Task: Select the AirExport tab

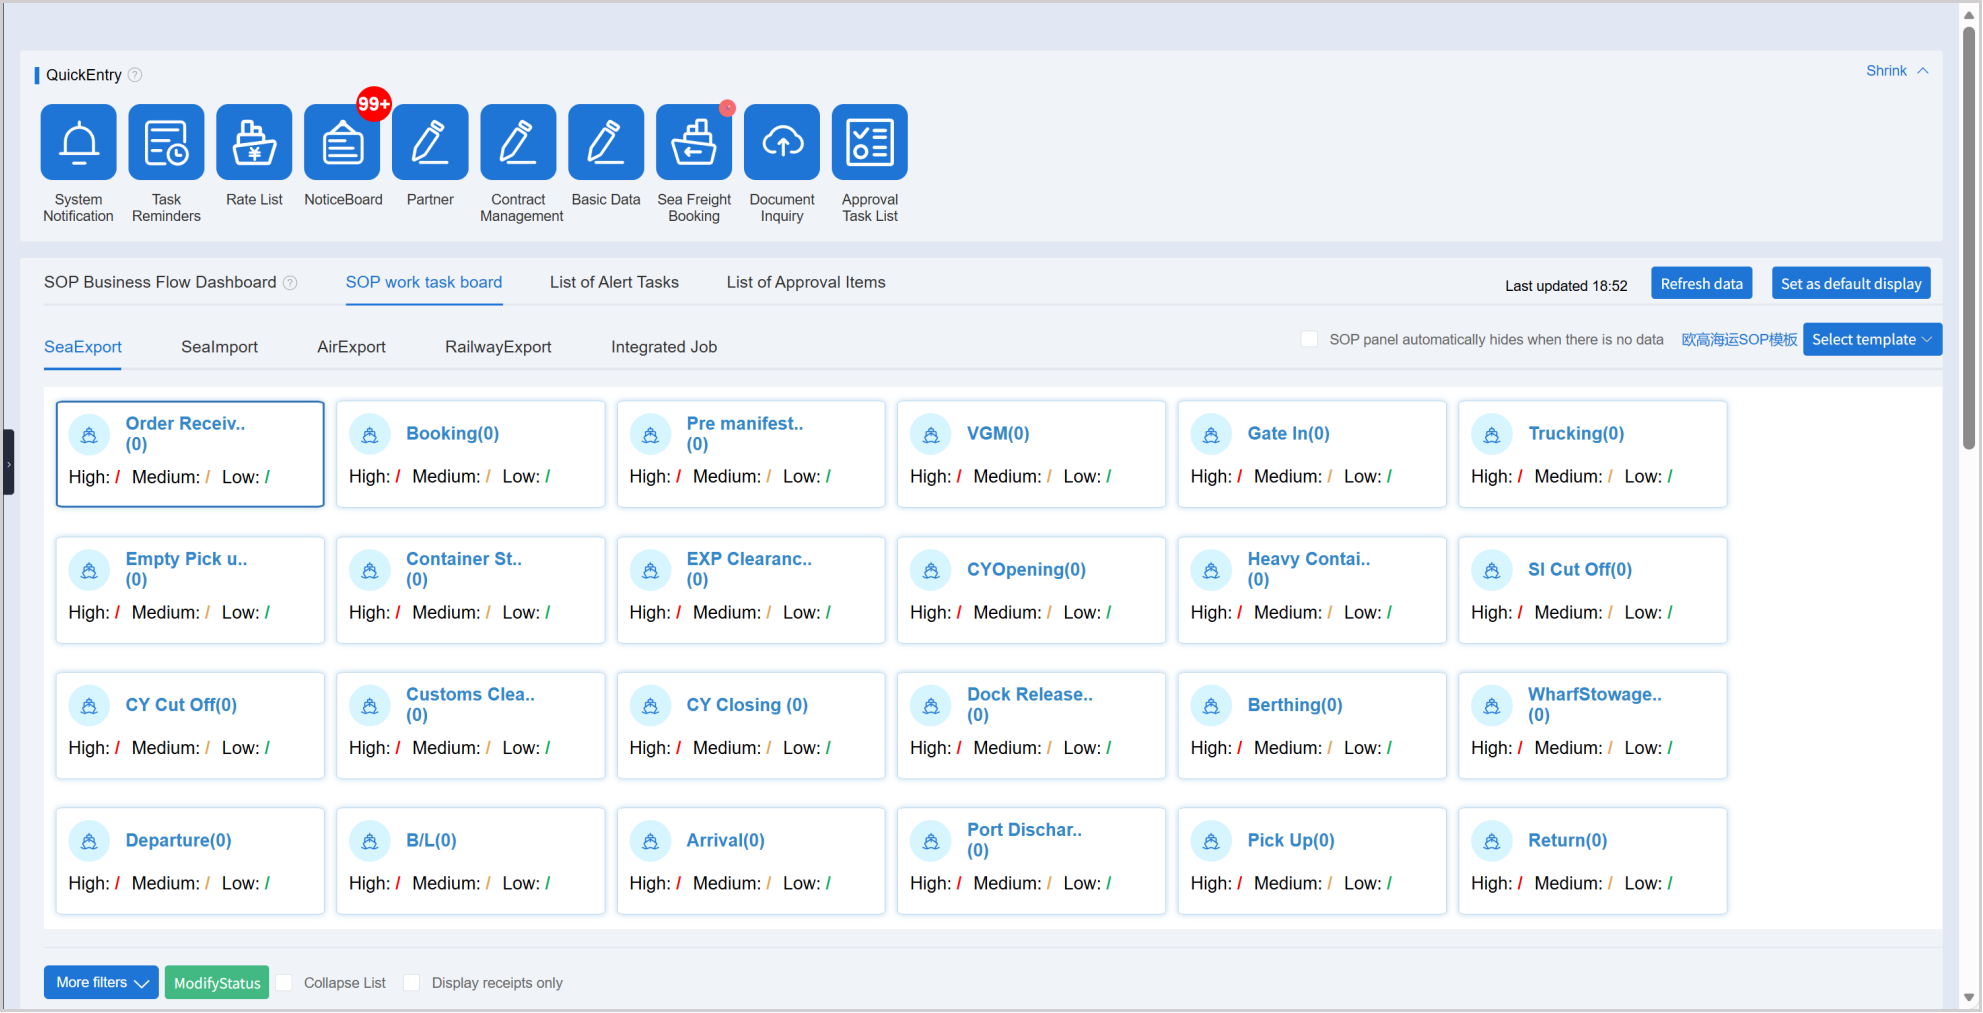Action: coord(351,347)
